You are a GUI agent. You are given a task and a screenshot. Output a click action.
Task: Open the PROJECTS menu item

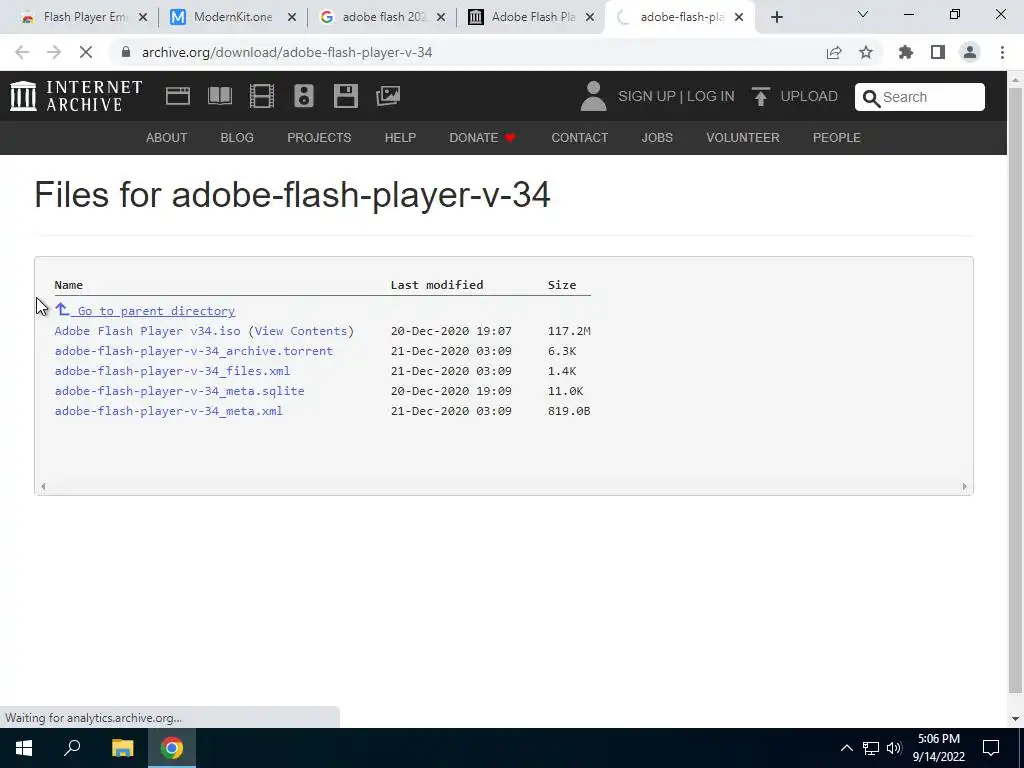[x=319, y=138]
